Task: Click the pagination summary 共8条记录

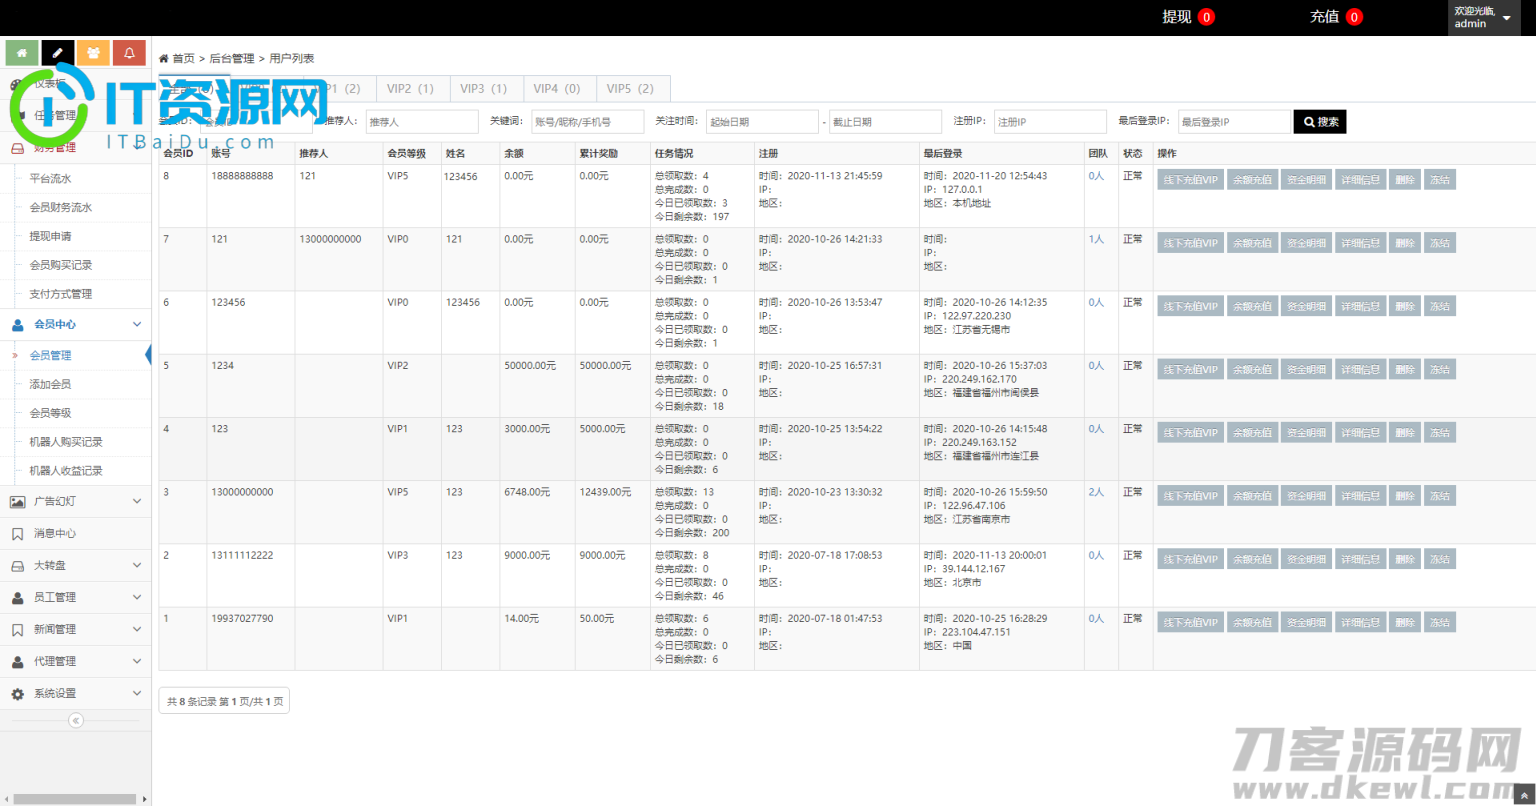Action: click(224, 701)
